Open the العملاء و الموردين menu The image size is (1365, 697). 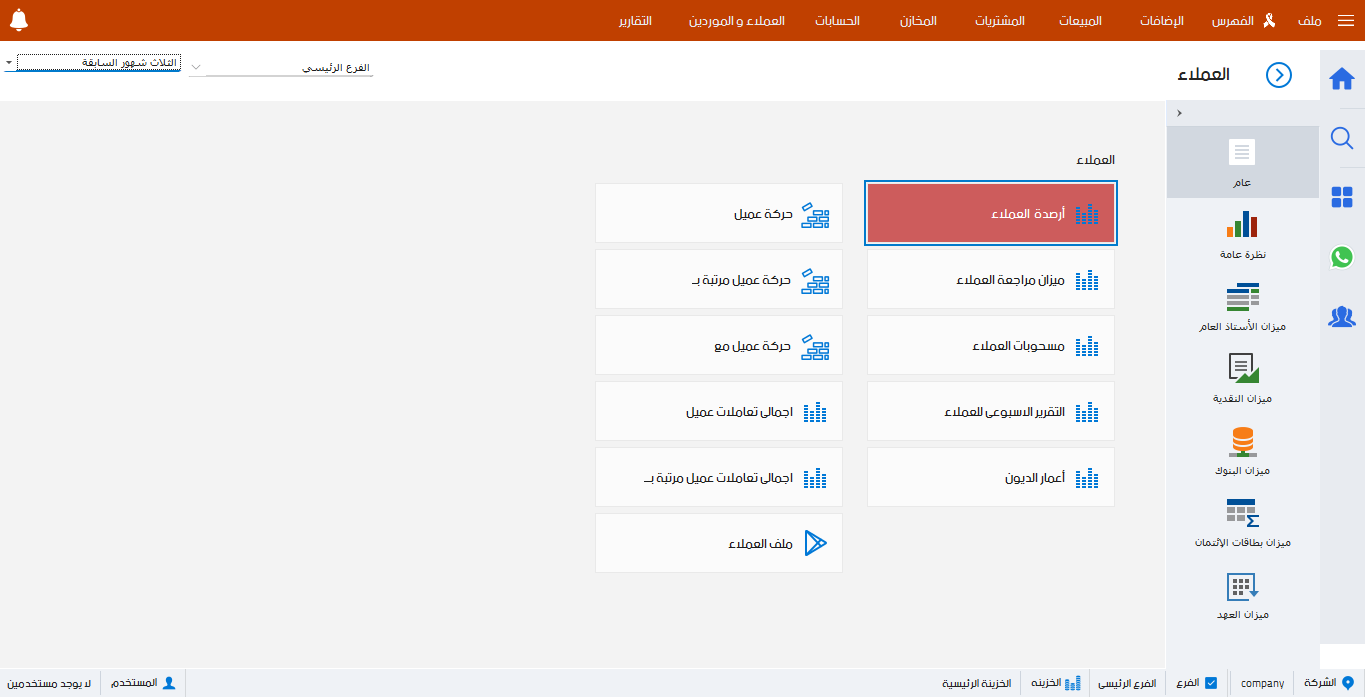(736, 21)
